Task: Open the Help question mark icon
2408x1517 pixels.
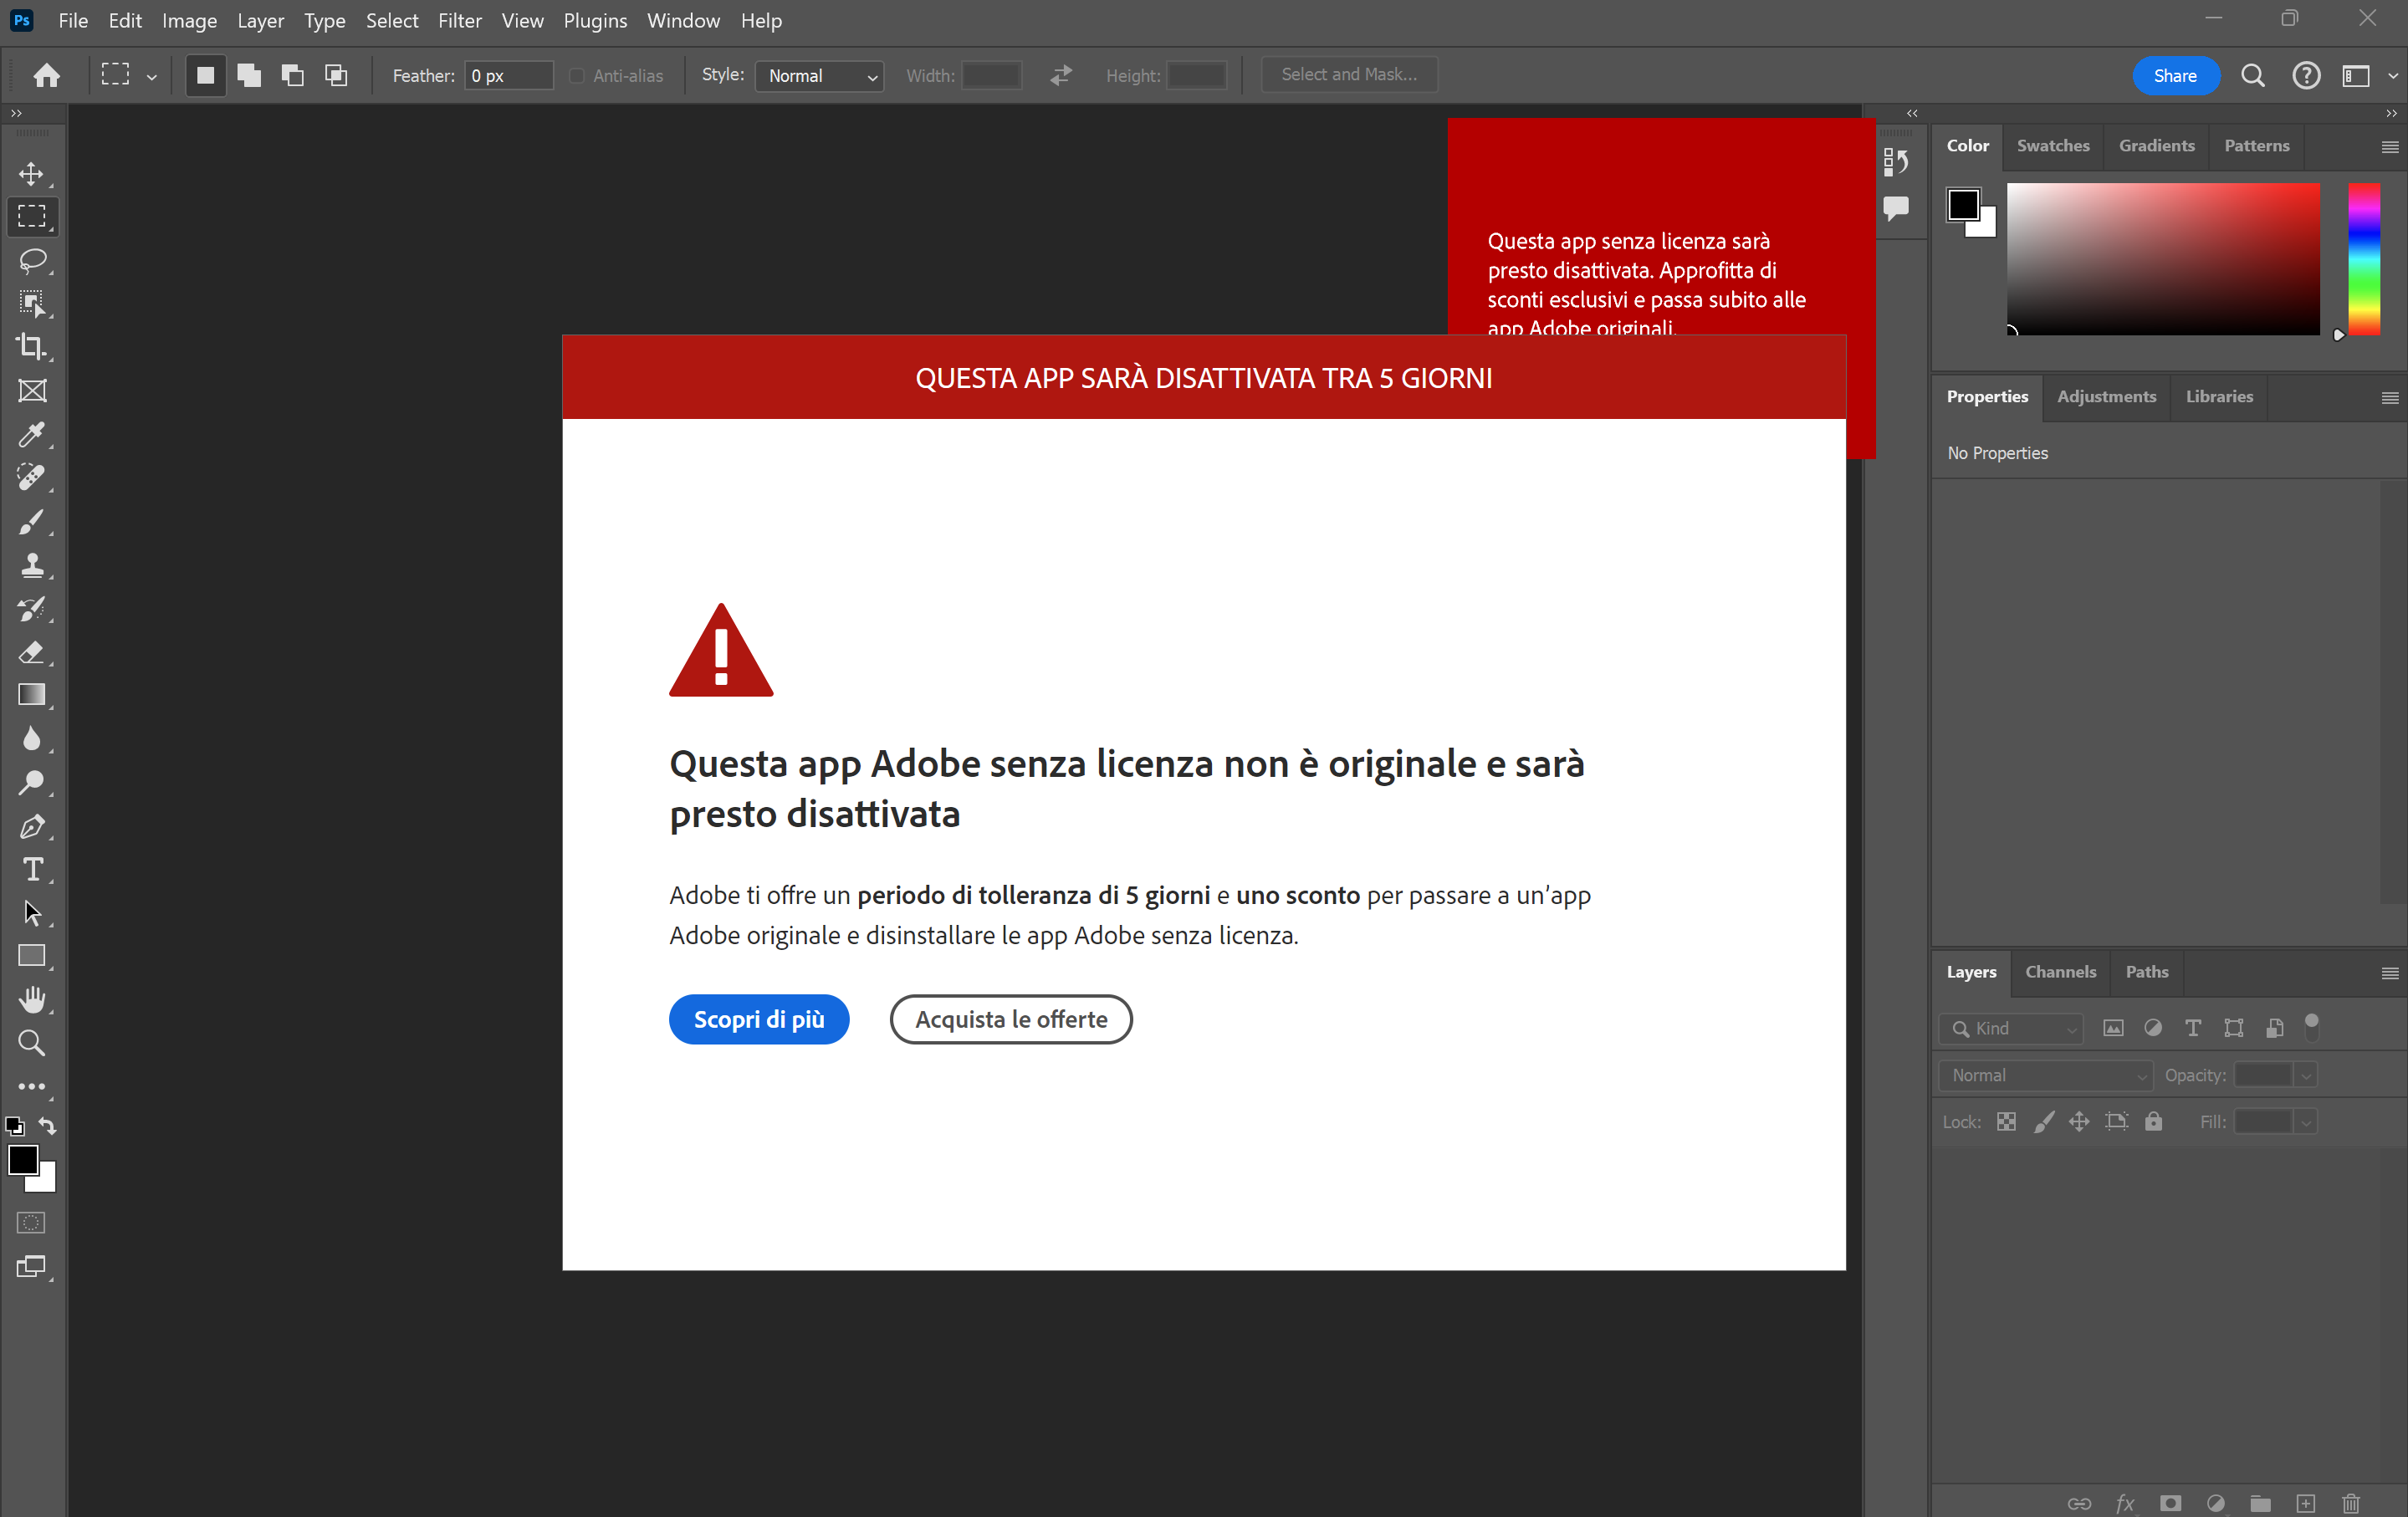Action: tap(2306, 76)
